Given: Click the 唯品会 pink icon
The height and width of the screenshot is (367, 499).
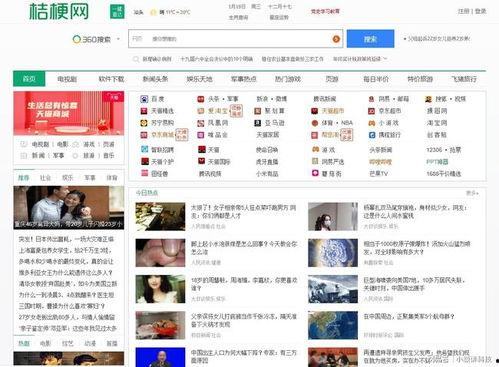Looking at the screenshot, I should click(201, 135).
